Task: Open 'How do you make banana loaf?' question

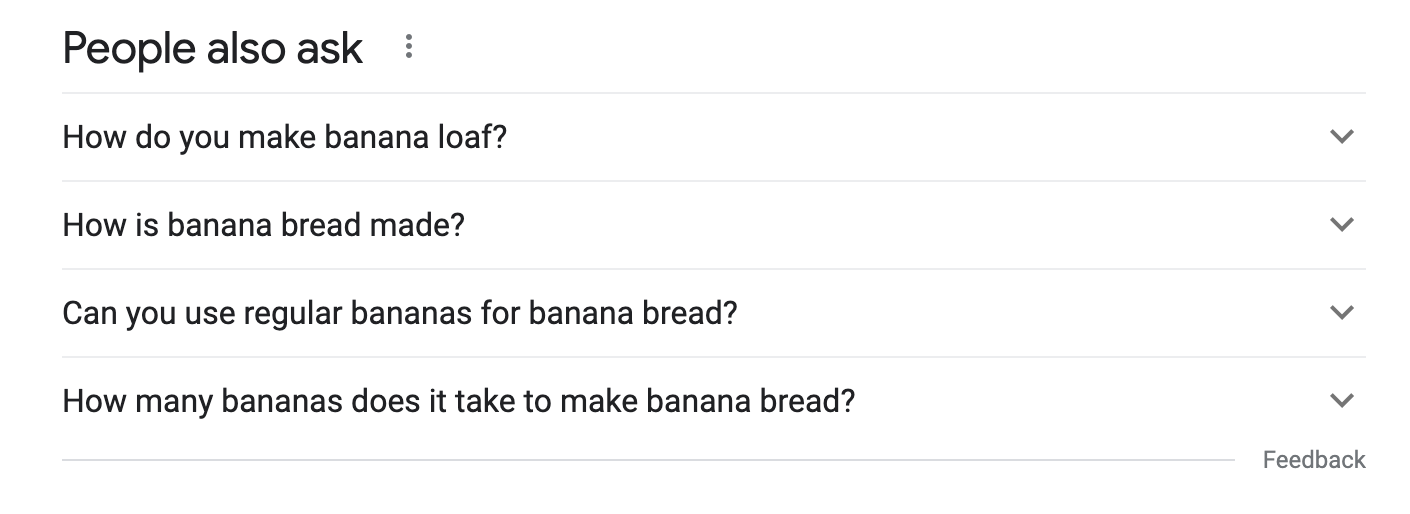Action: tap(284, 137)
